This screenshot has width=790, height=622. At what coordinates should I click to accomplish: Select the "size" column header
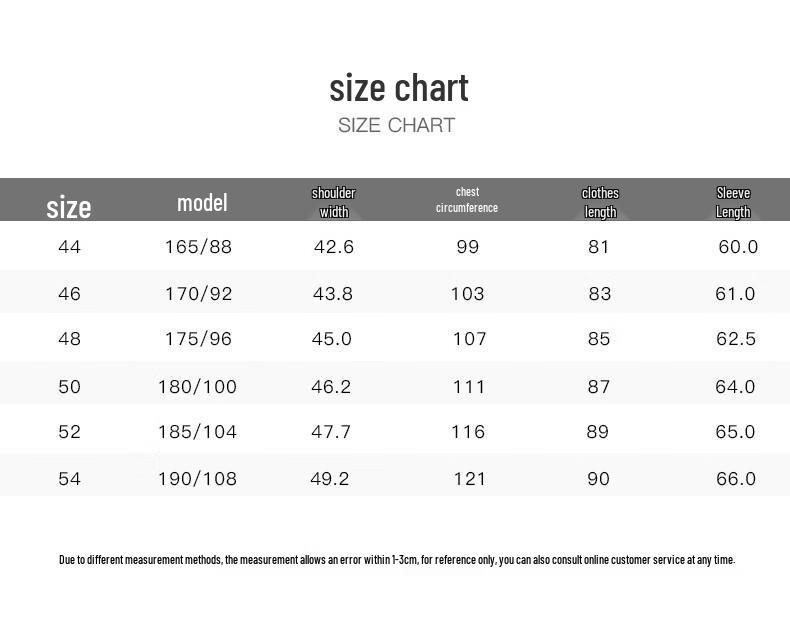[x=68, y=207]
